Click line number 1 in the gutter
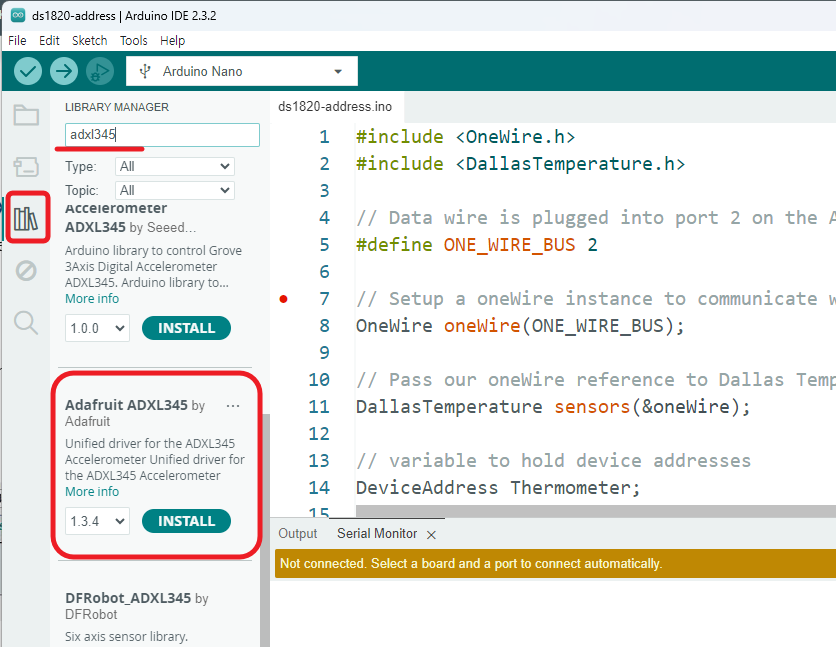The height and width of the screenshot is (647, 836). 324,137
